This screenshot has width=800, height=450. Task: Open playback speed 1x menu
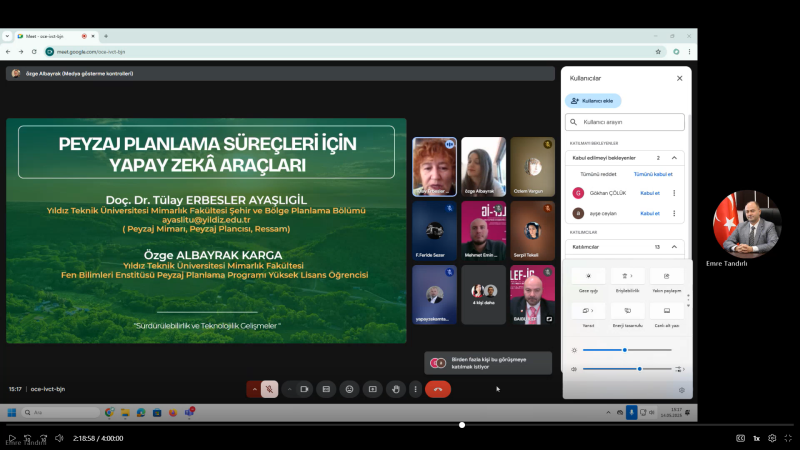coord(757,438)
